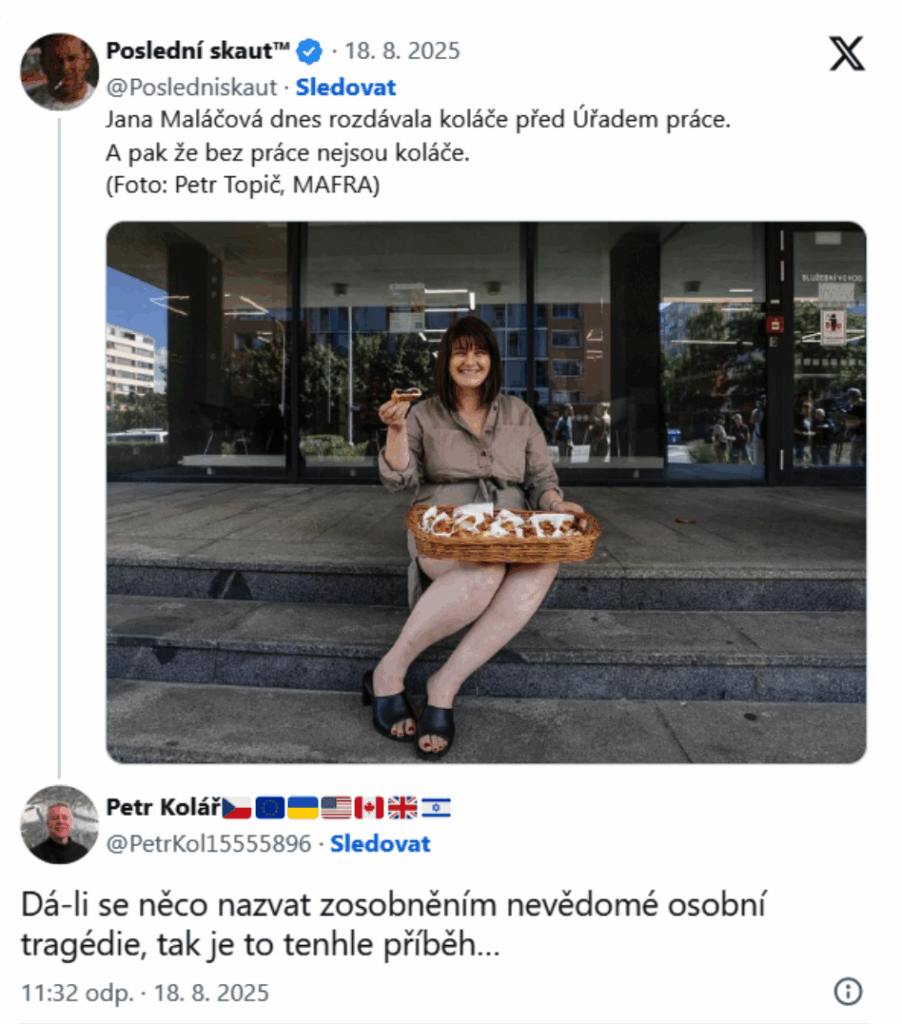
Task: Open the @PetrKol15555896 handle link
Action: click(209, 844)
